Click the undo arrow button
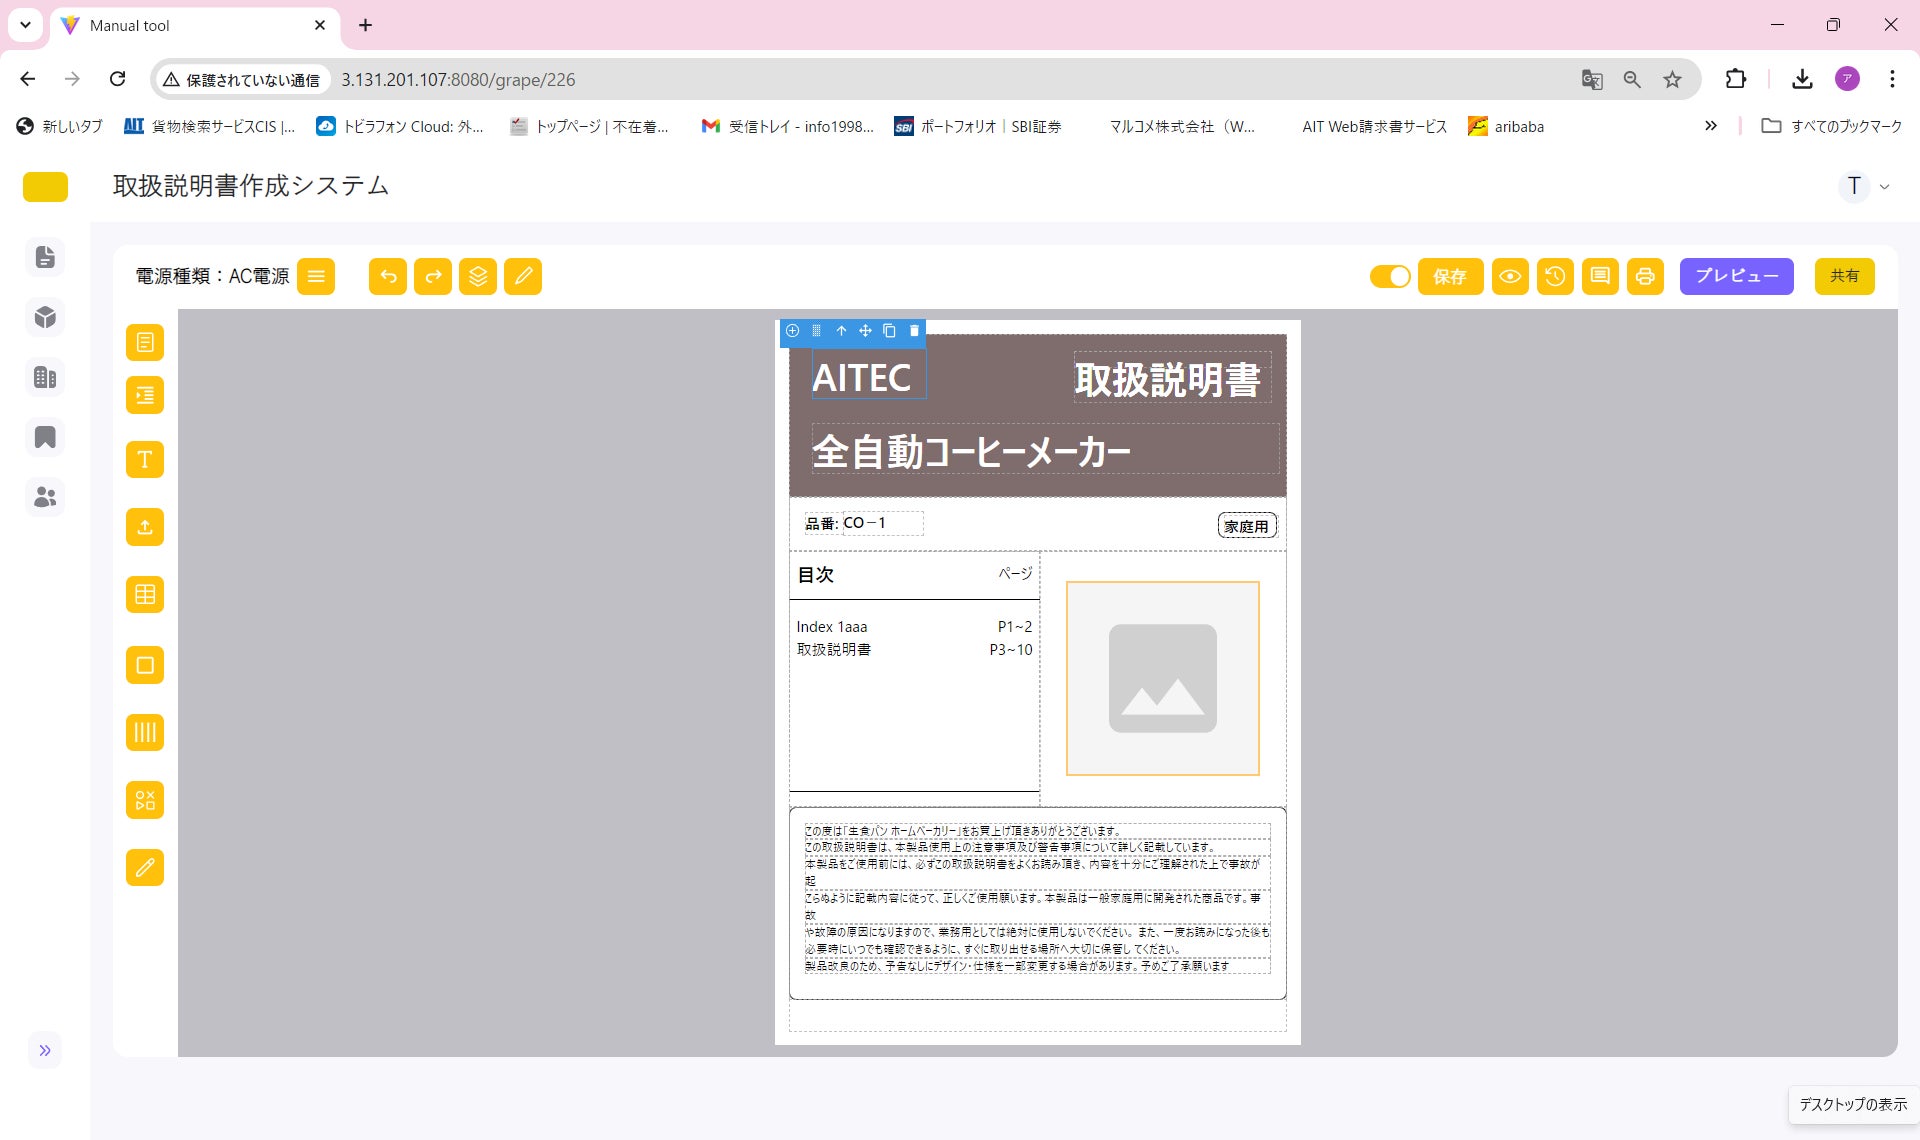The width and height of the screenshot is (1920, 1140). click(388, 277)
